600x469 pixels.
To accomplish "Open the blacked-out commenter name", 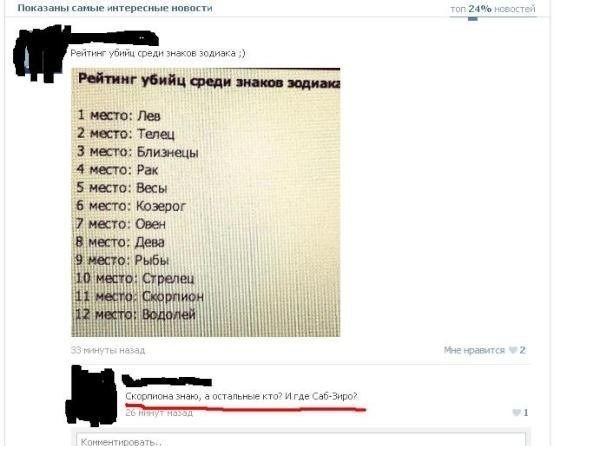I will coord(167,381).
